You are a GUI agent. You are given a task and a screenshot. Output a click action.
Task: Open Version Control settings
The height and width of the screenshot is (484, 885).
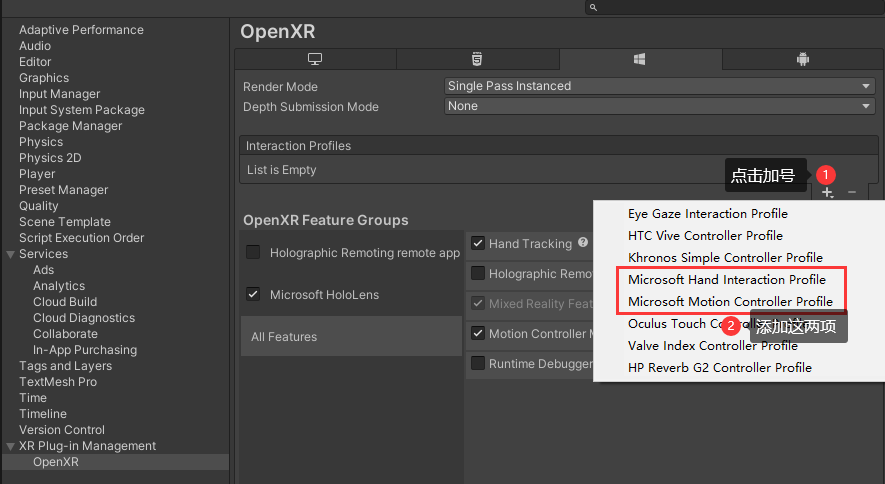point(62,430)
